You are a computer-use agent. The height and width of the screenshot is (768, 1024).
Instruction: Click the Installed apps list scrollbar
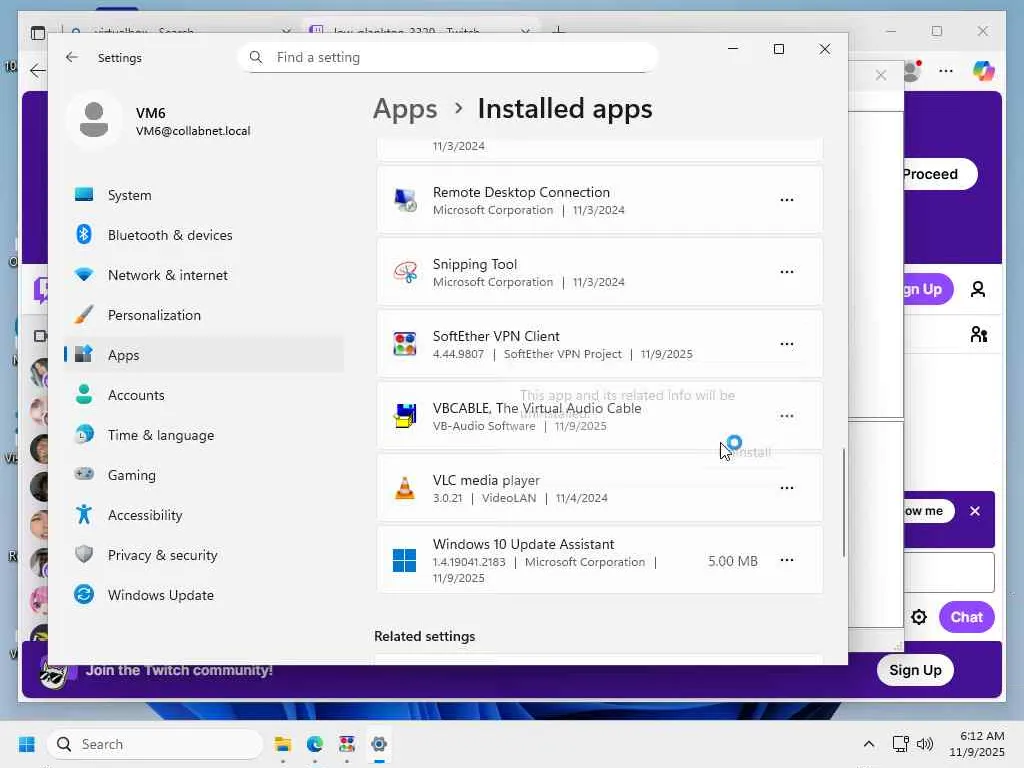click(843, 502)
